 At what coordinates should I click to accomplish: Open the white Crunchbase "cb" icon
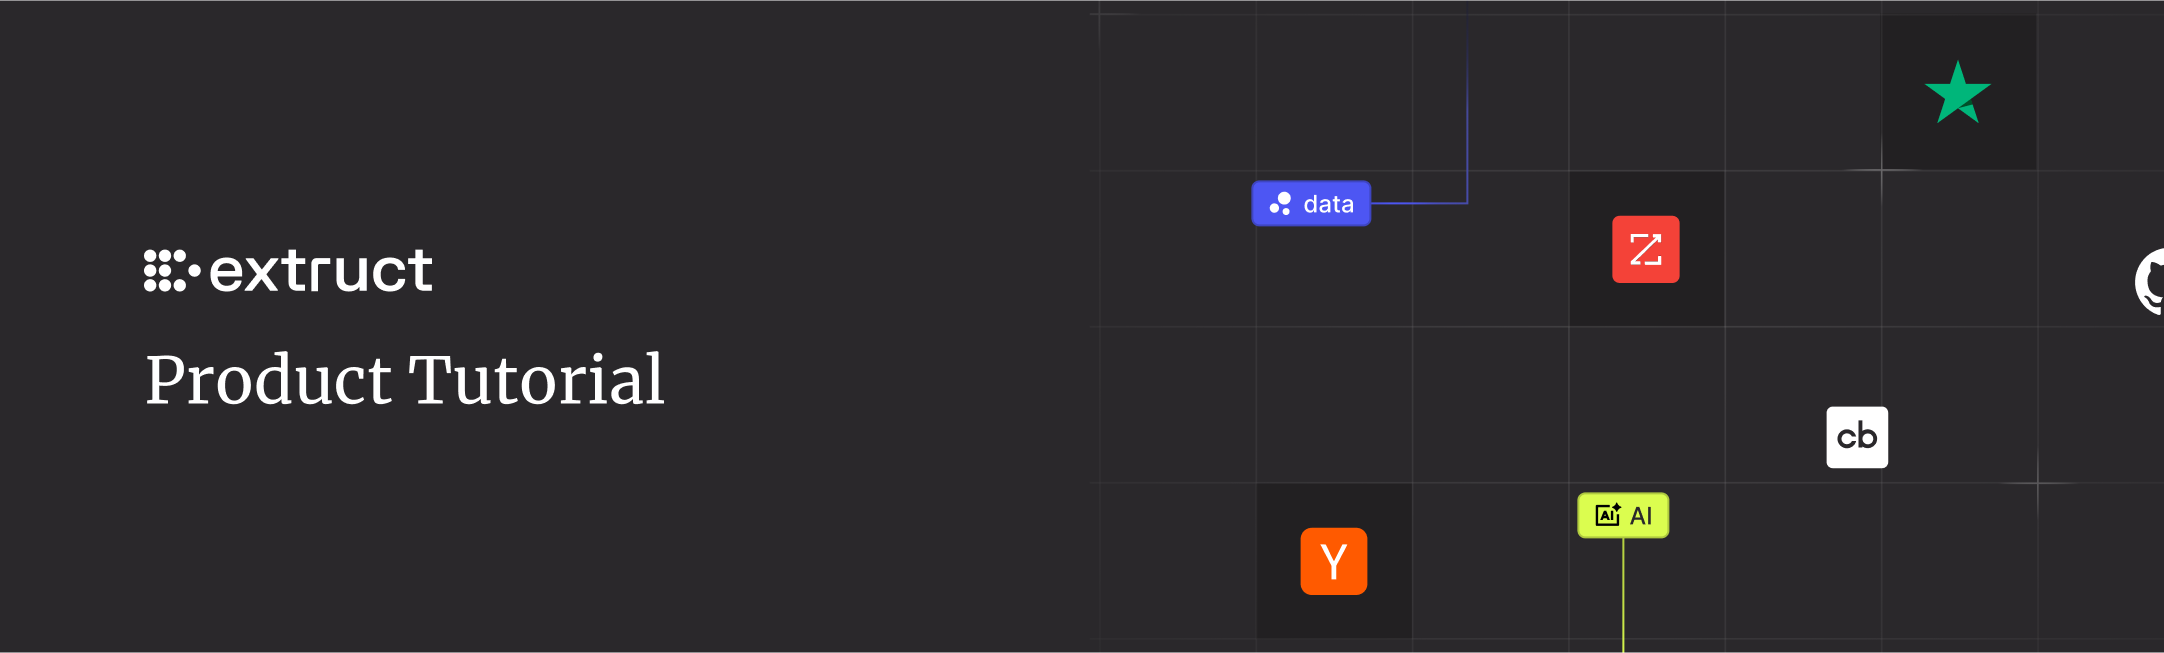[1857, 437]
